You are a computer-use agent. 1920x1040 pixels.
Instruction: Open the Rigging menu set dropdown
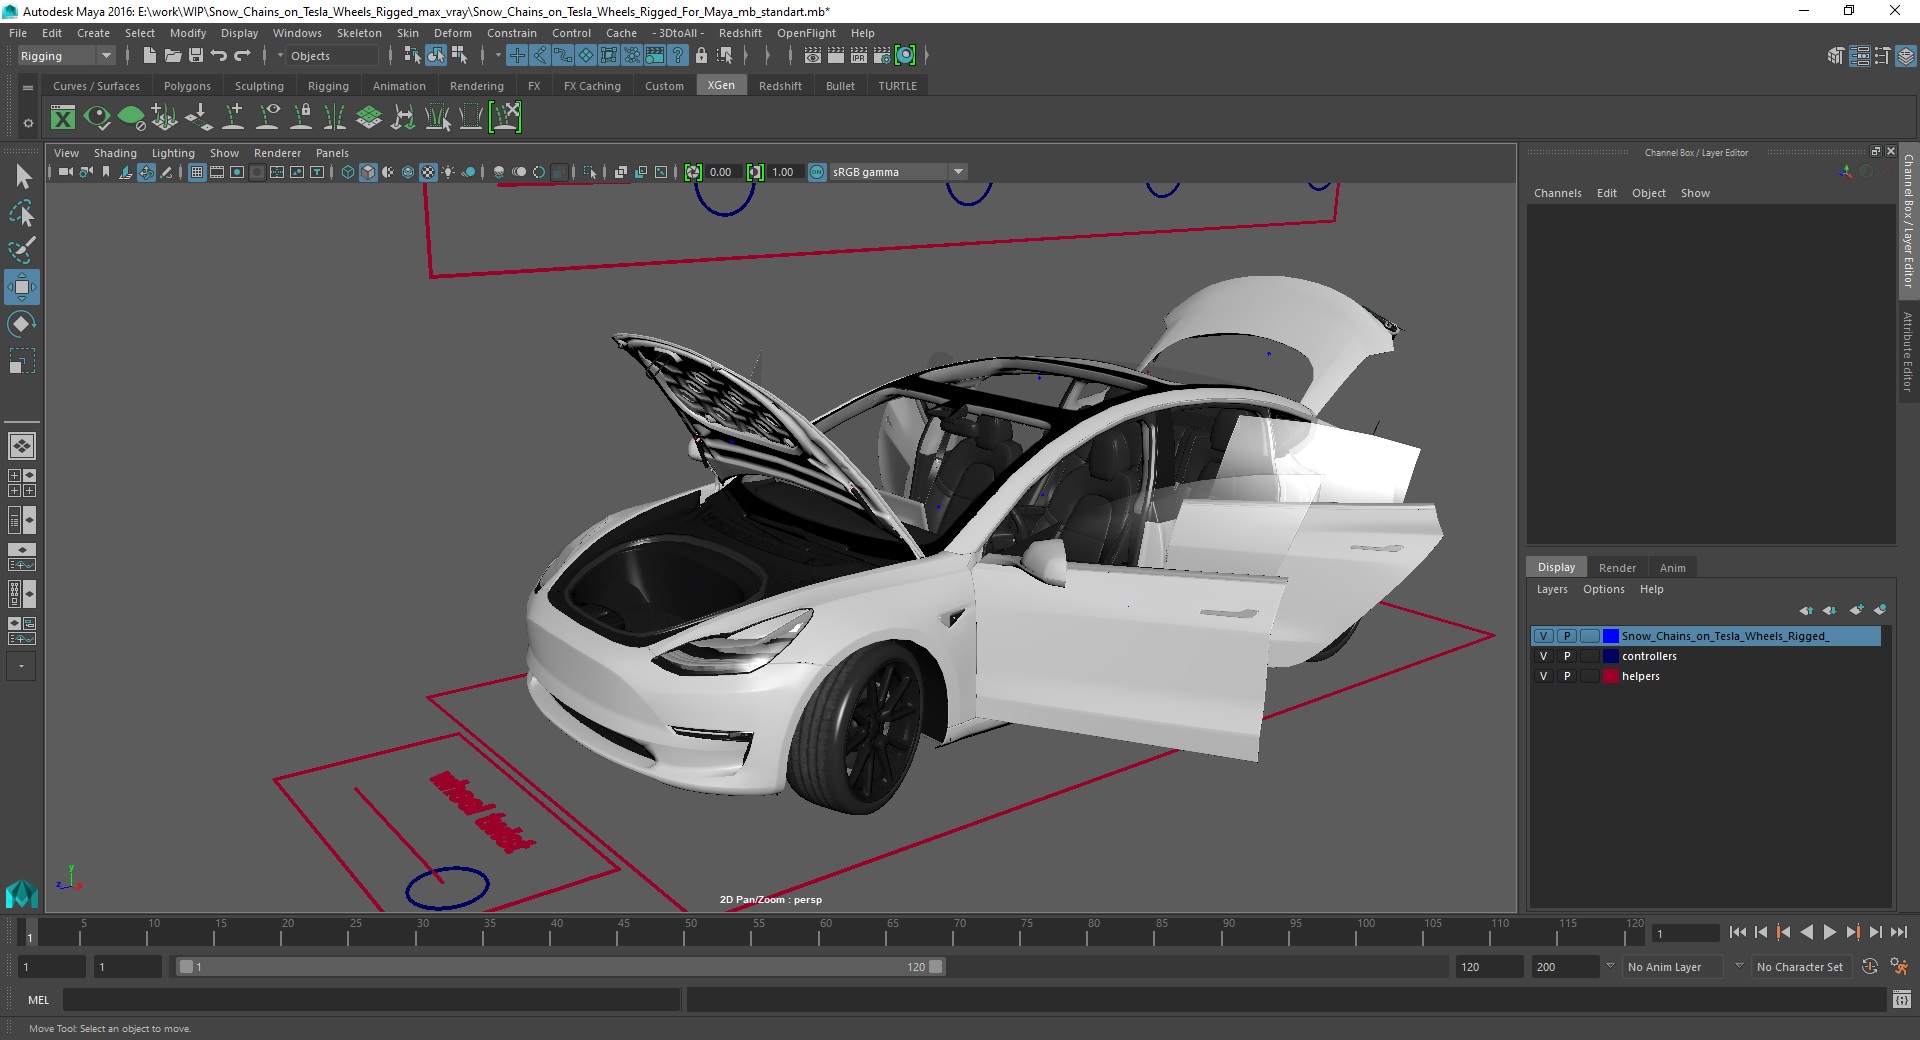pyautogui.click(x=66, y=56)
